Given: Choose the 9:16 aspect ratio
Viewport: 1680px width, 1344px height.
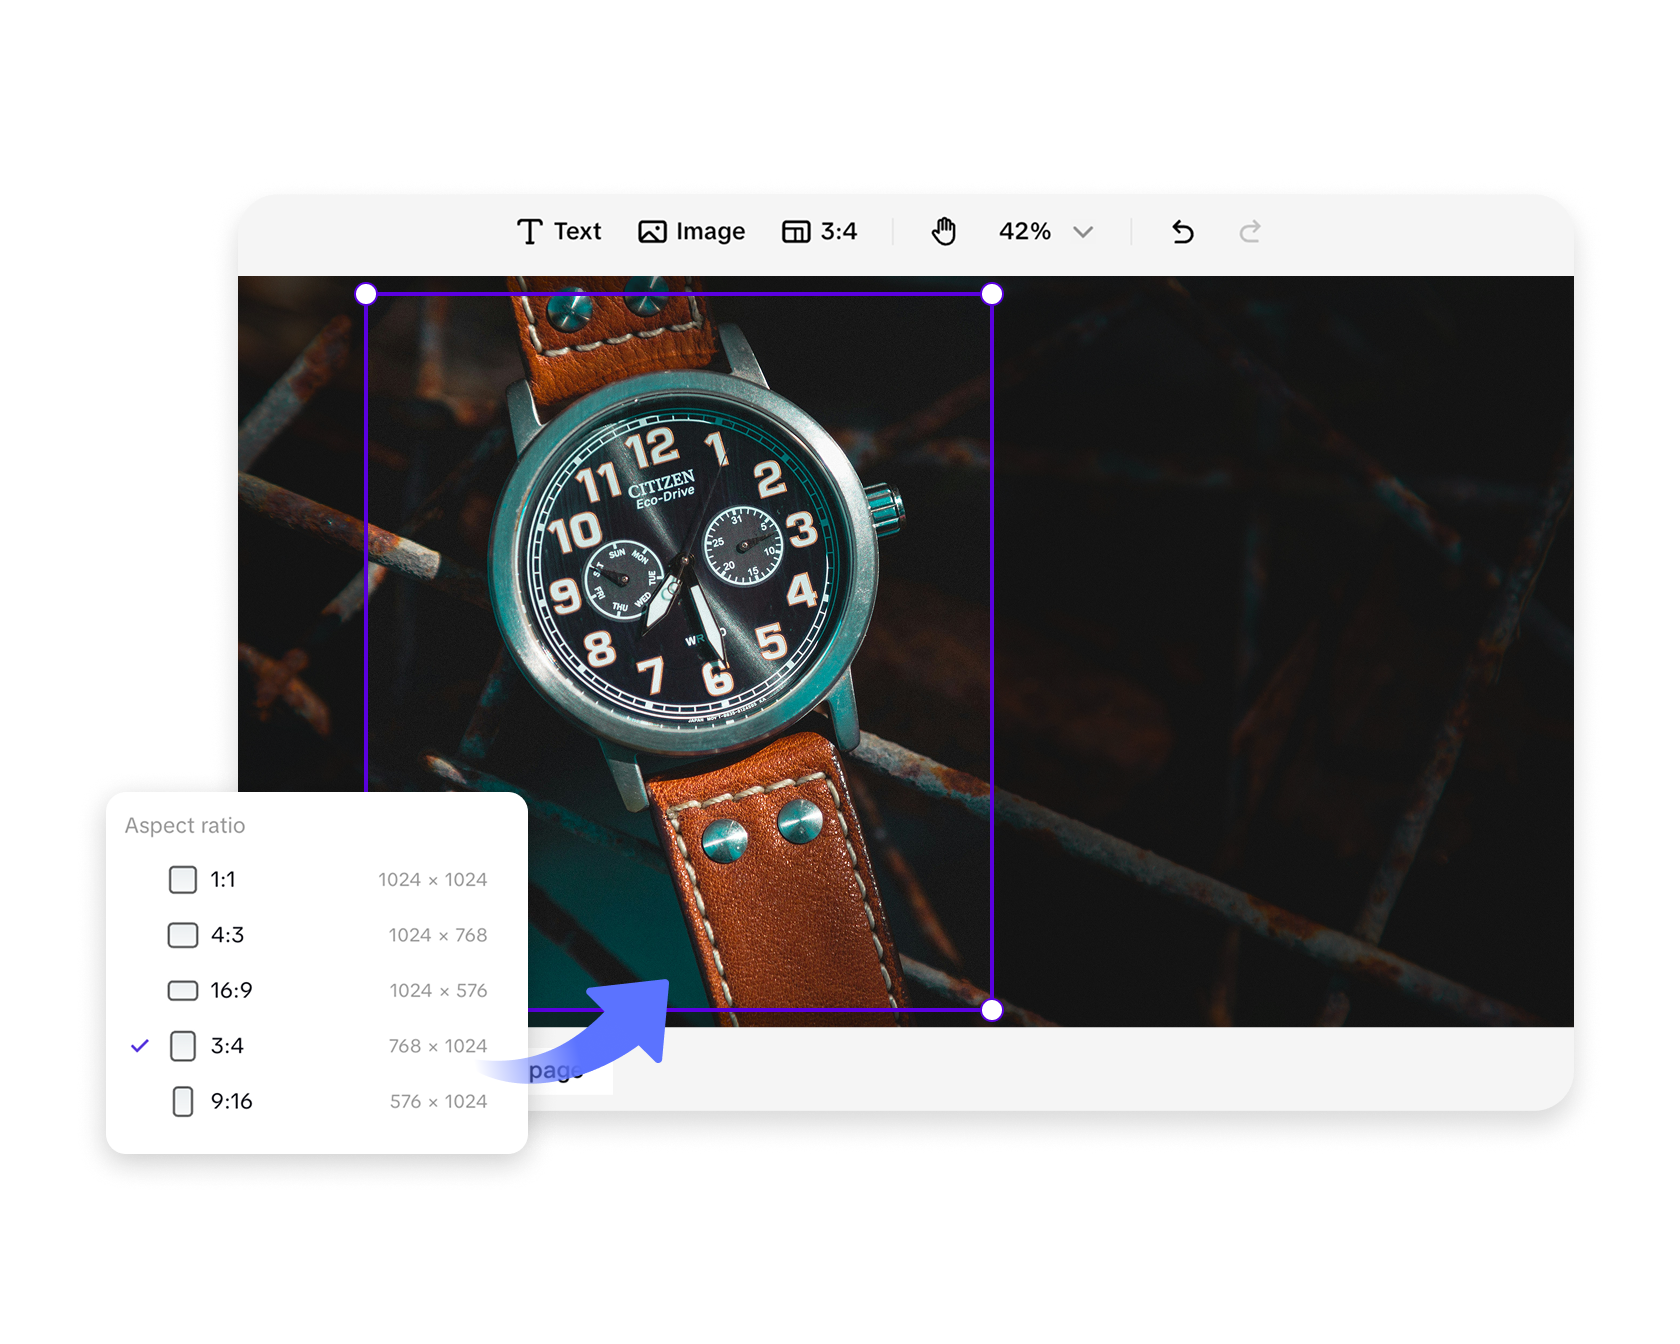Looking at the screenshot, I should pos(316,1102).
